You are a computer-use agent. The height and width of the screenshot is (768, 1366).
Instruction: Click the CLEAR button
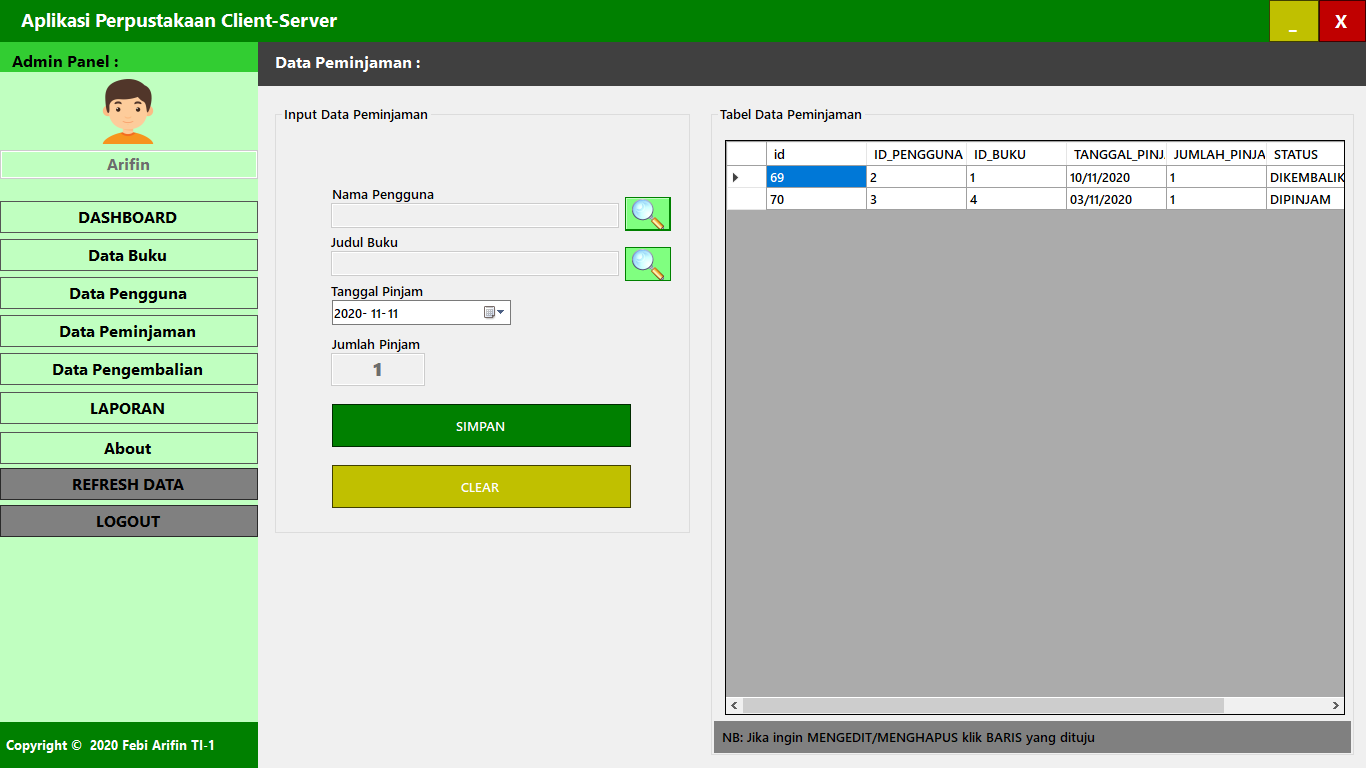480,487
